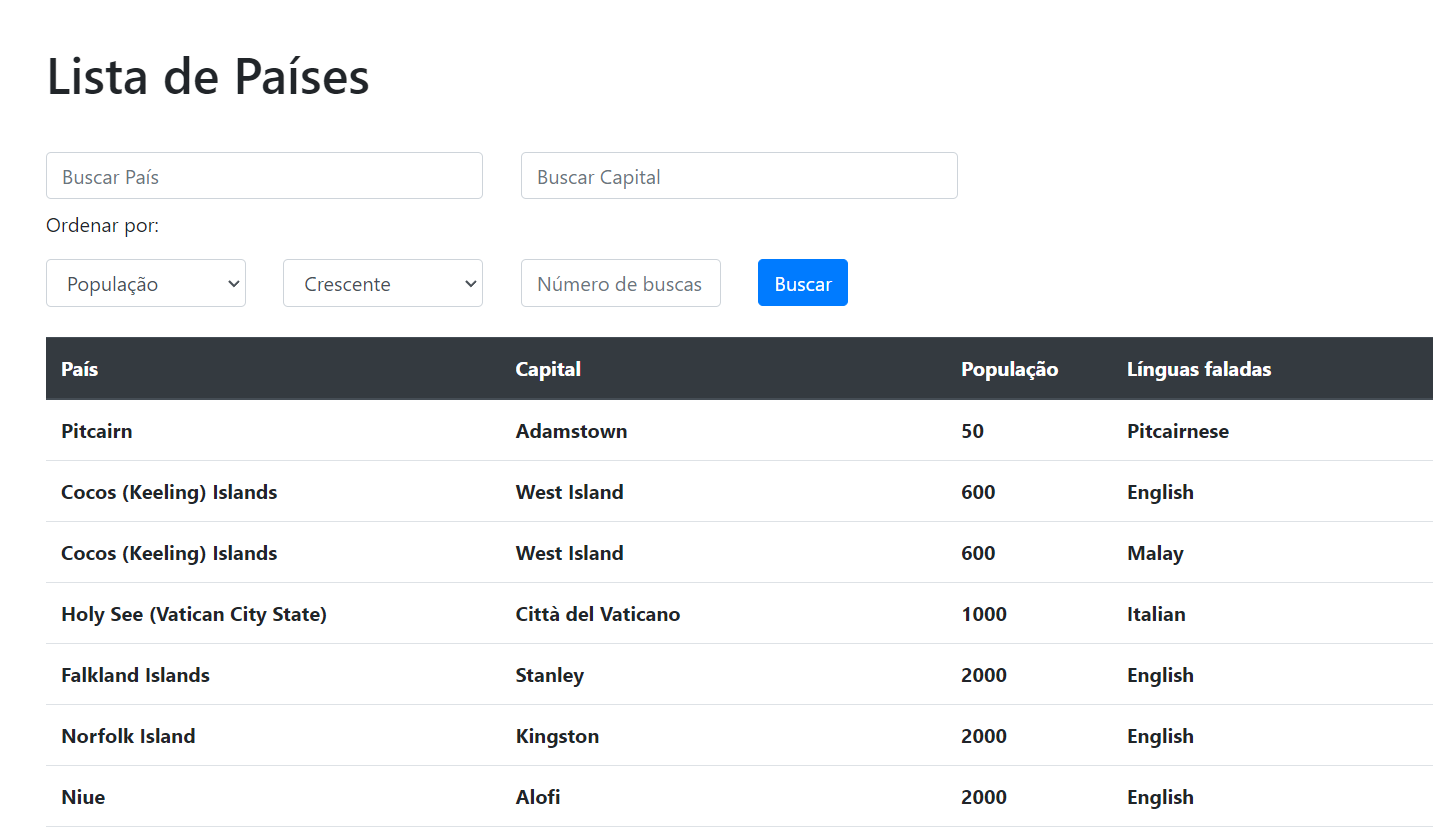
Task: Click the Buscar País search field
Action: coord(264,176)
